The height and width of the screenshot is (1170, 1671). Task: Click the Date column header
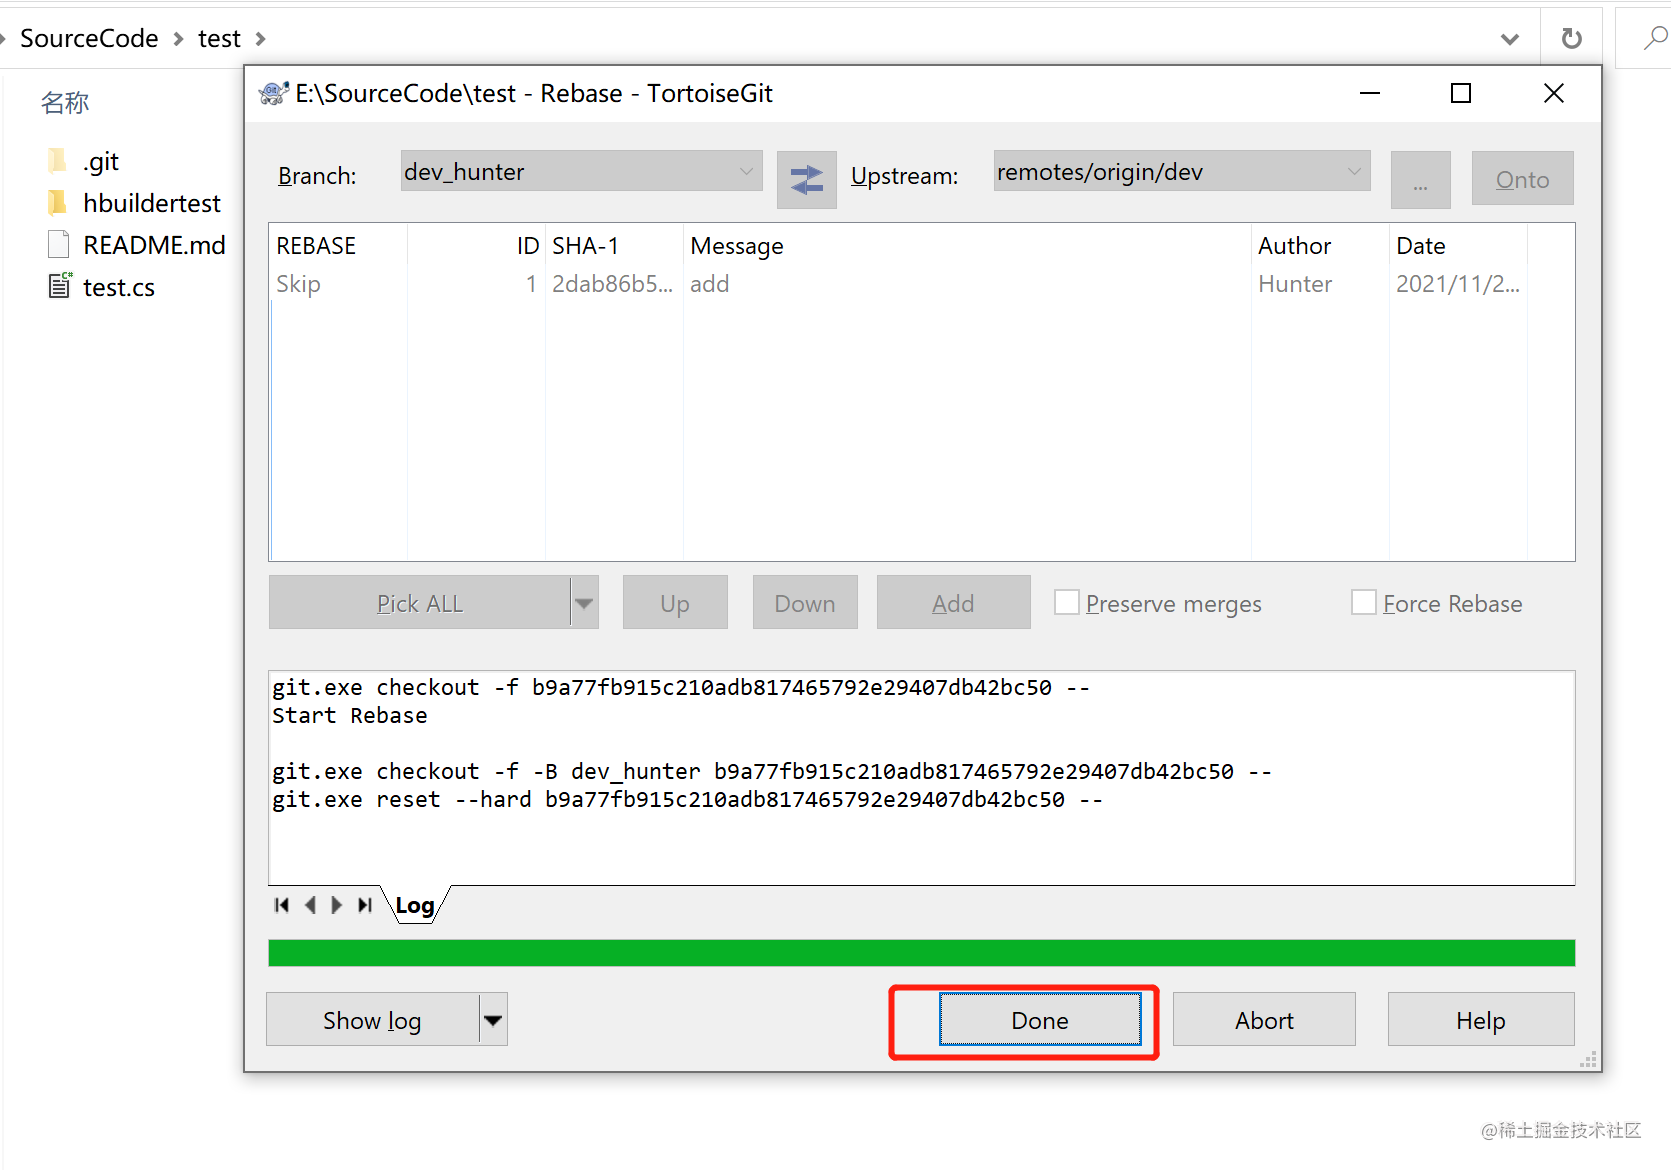pos(1458,246)
